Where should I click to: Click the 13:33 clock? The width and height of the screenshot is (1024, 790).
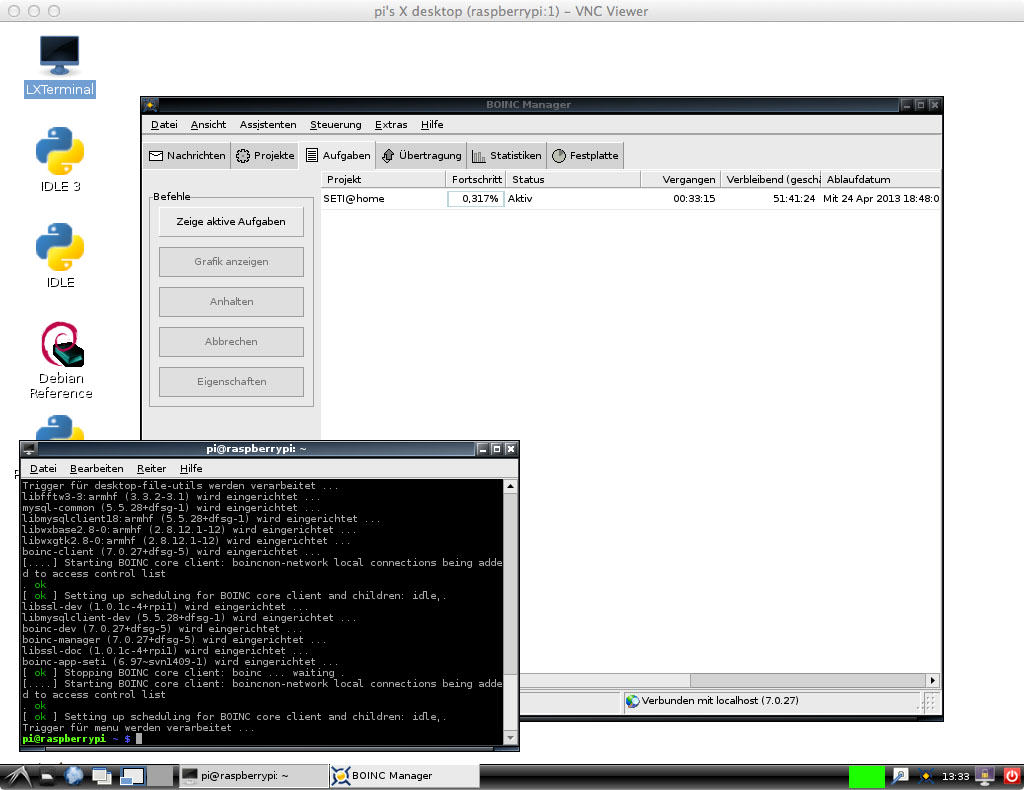(955, 776)
